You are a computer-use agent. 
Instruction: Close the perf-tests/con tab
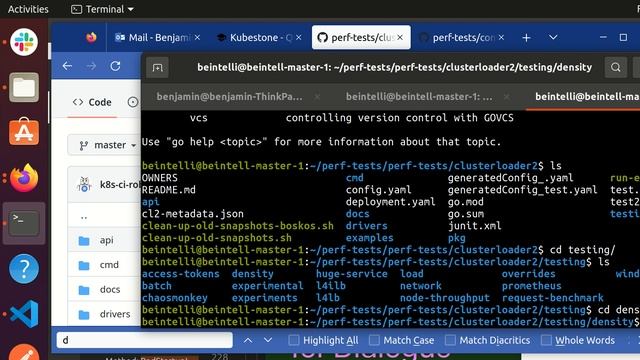501,38
